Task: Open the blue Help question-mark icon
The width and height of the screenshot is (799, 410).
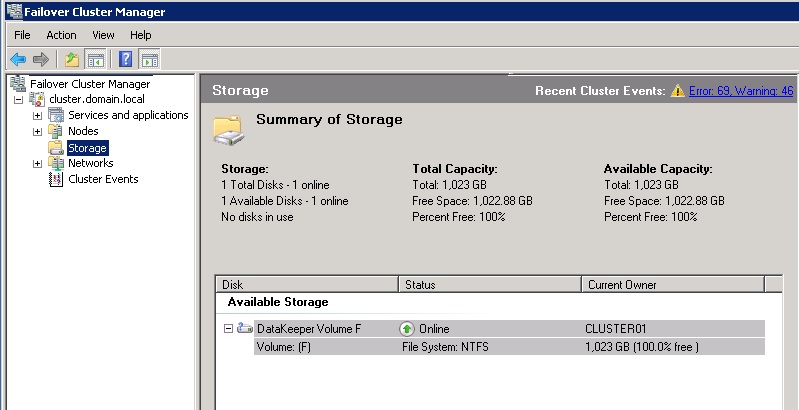Action: tap(125, 60)
